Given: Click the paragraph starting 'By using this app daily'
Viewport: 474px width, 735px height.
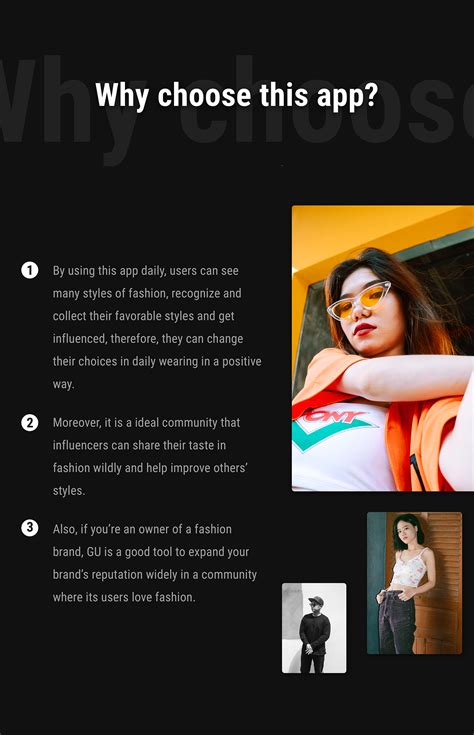Looking at the screenshot, I should [157, 327].
